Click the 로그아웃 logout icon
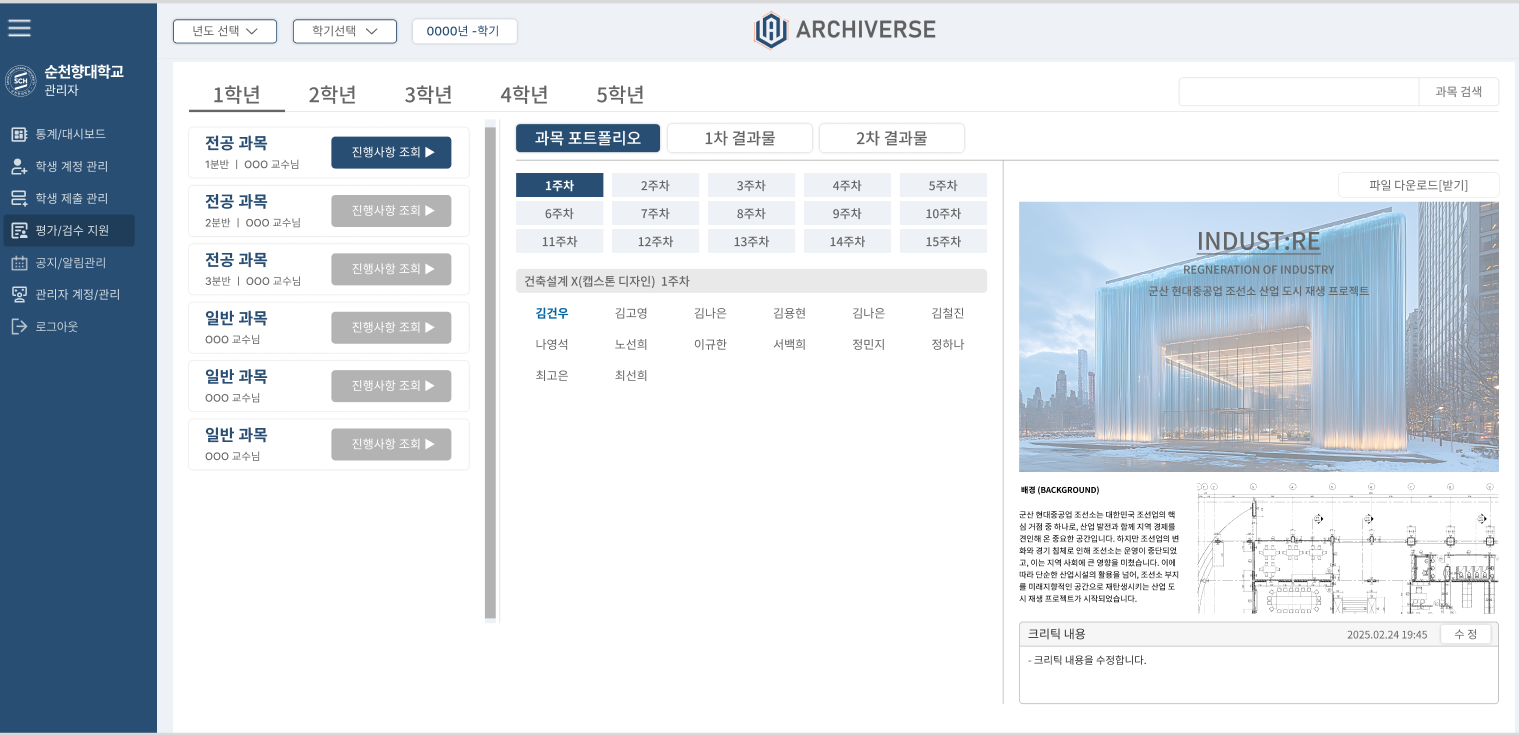This screenshot has height=735, width=1519. pos(19,327)
